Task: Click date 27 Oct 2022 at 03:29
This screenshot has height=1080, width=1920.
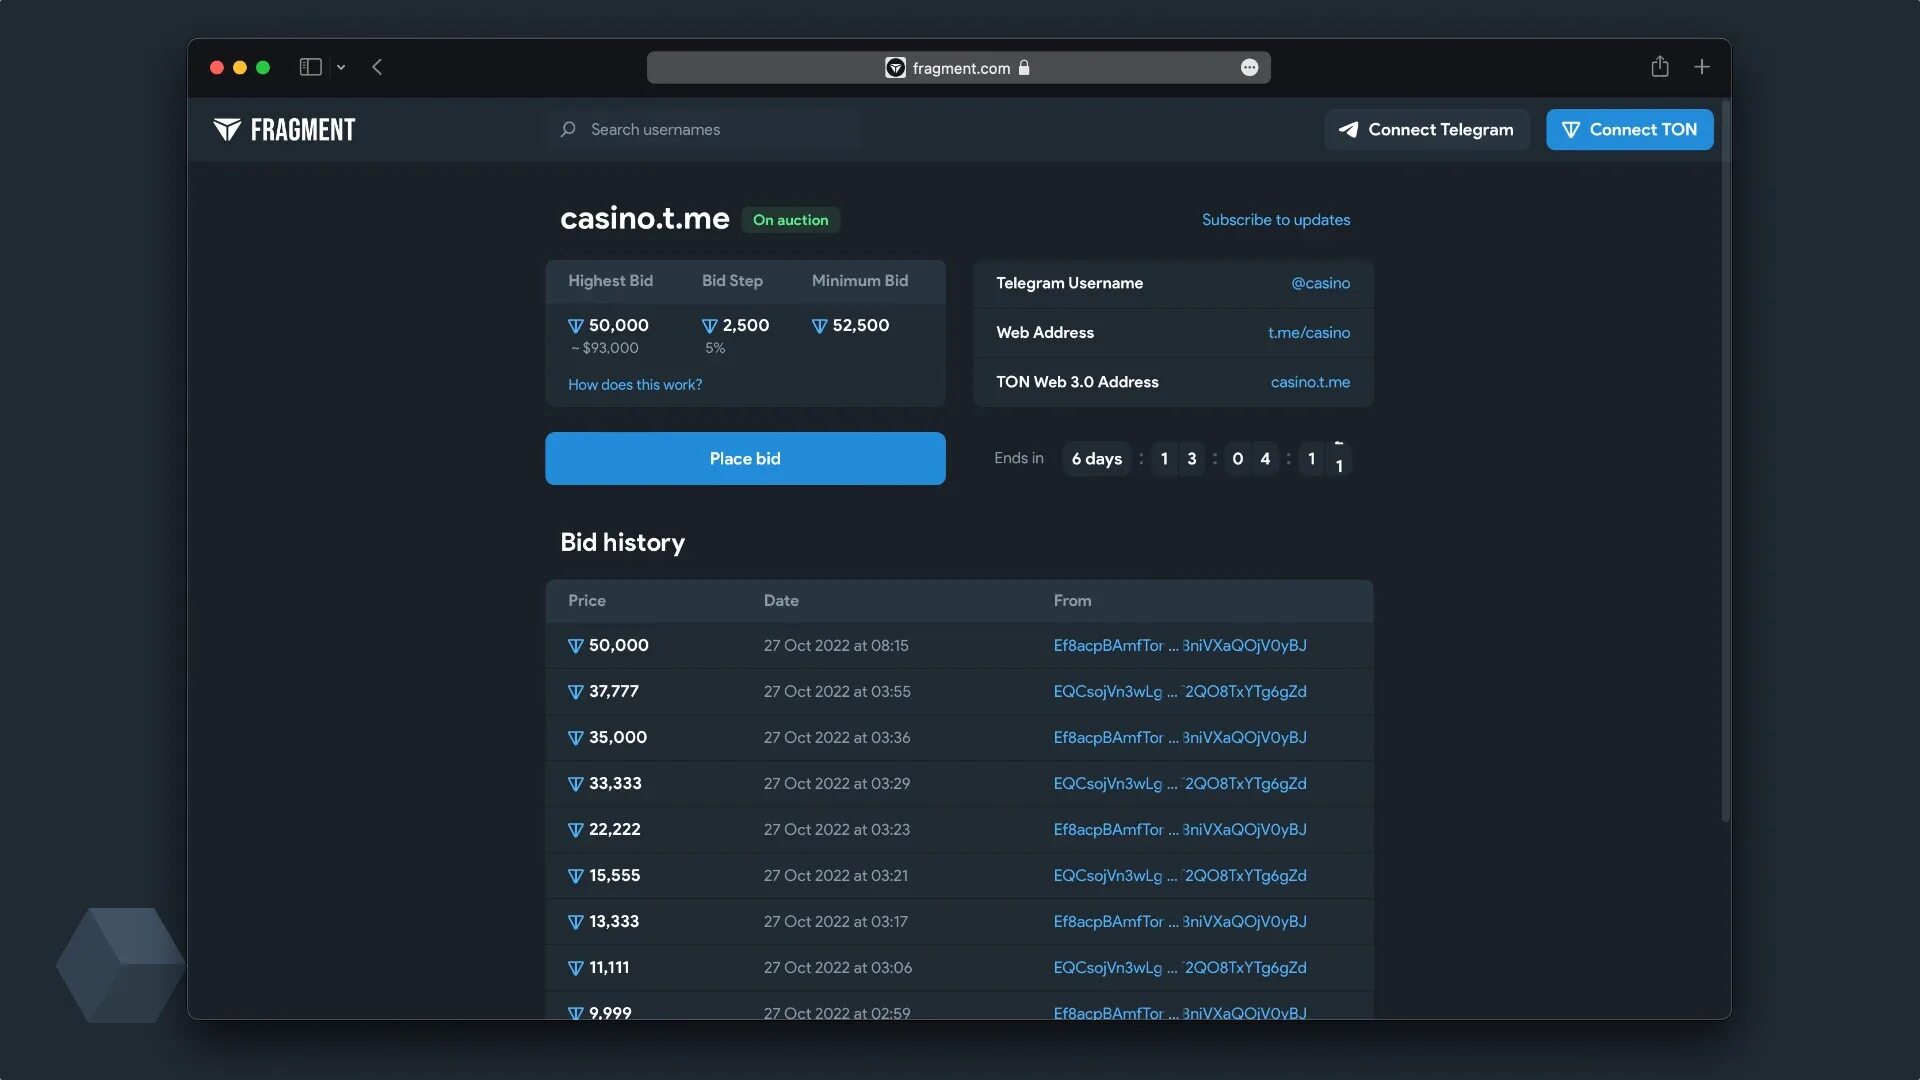Action: pyautogui.click(x=837, y=784)
